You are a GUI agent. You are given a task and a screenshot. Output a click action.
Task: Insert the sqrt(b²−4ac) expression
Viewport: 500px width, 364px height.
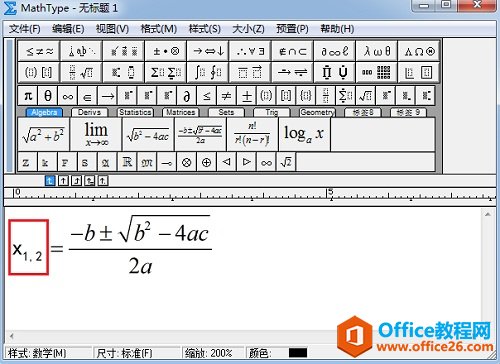(148, 135)
